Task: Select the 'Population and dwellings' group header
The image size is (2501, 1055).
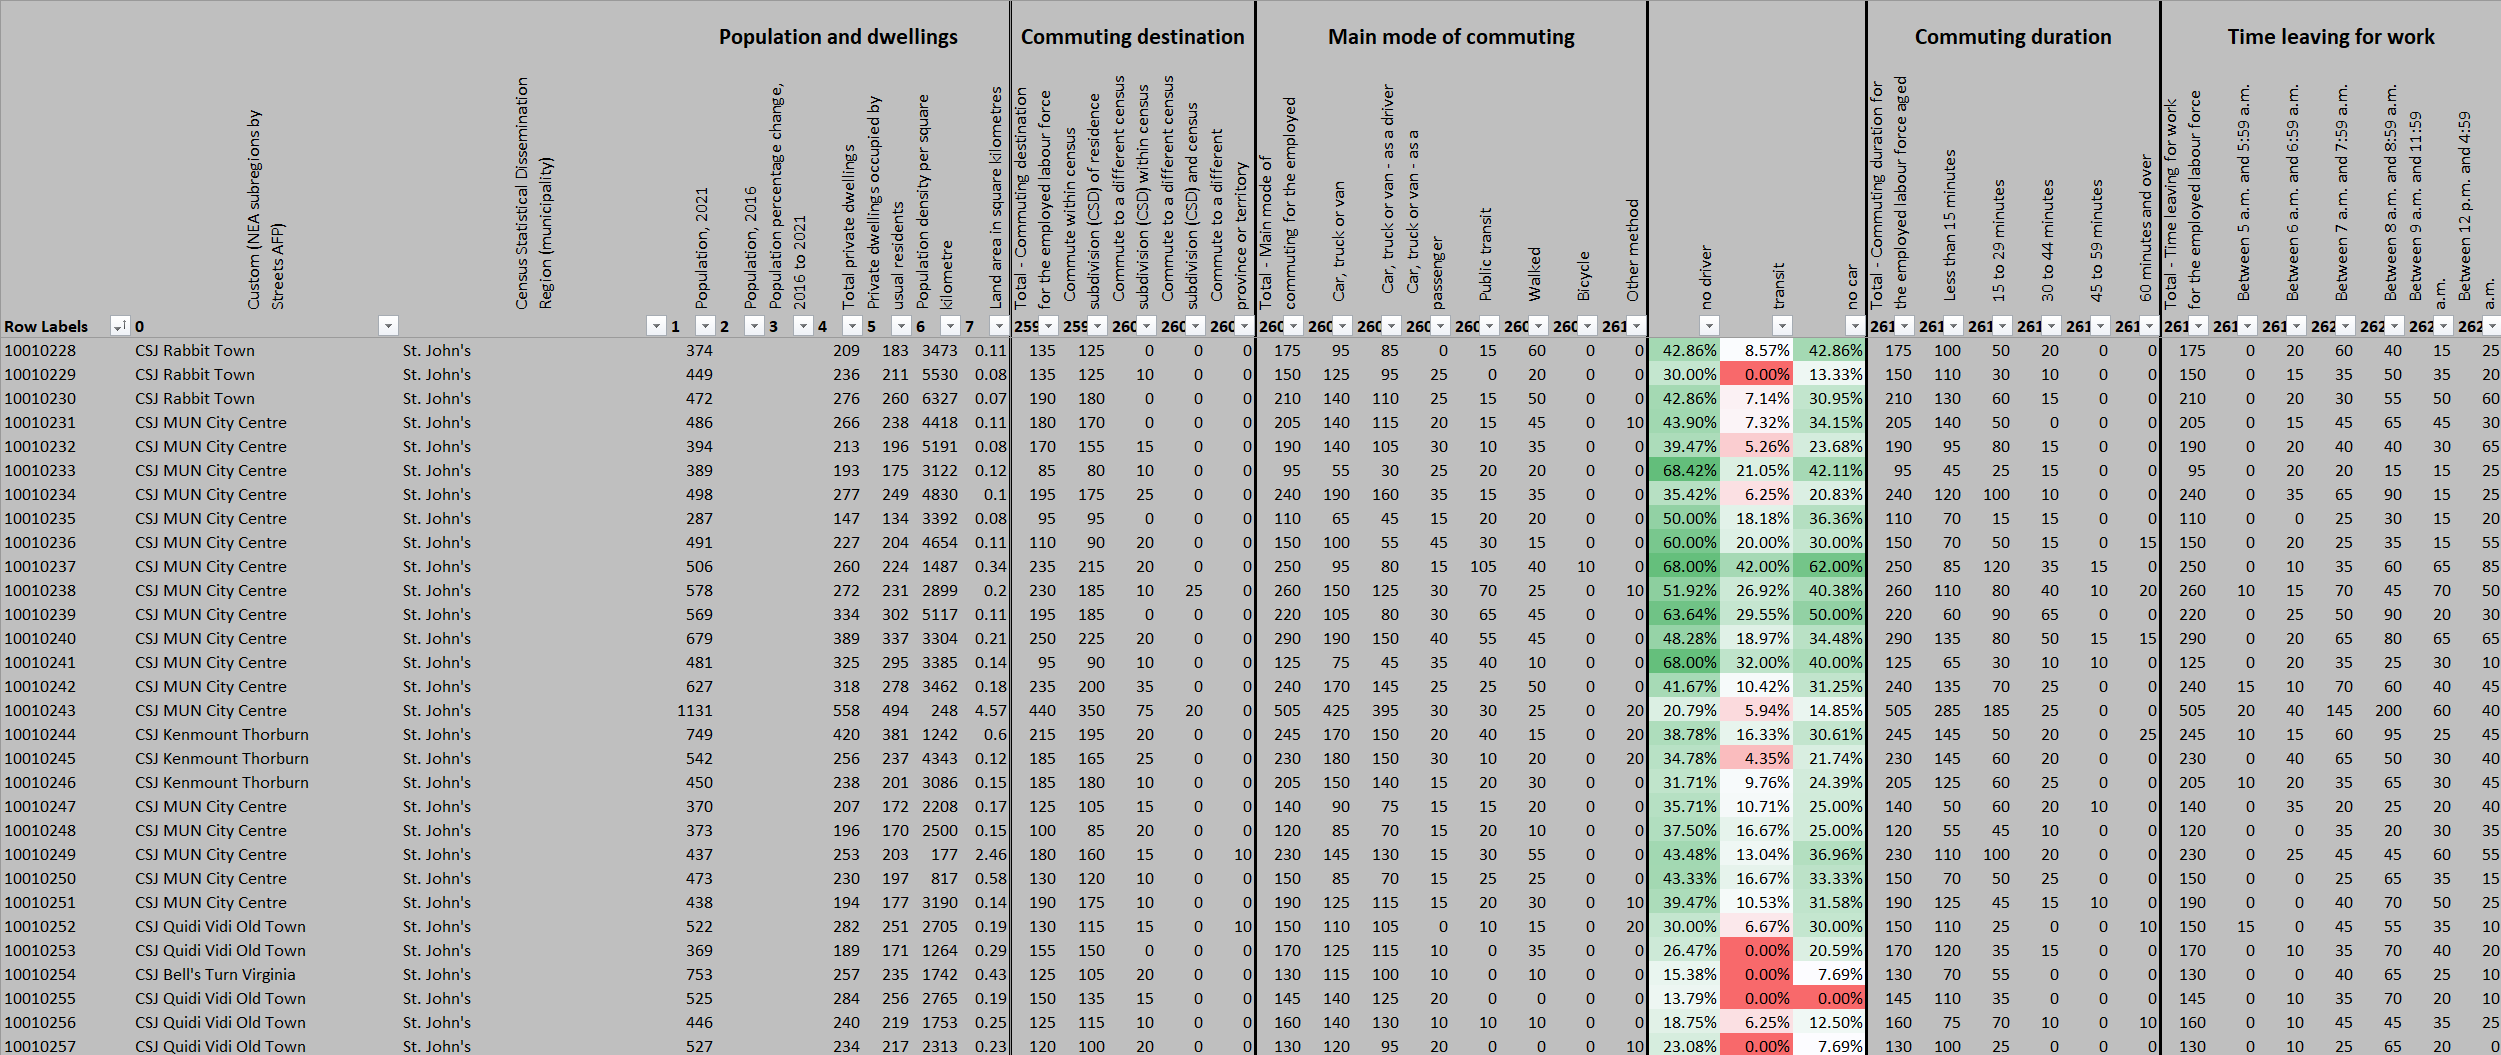Action: pos(837,37)
